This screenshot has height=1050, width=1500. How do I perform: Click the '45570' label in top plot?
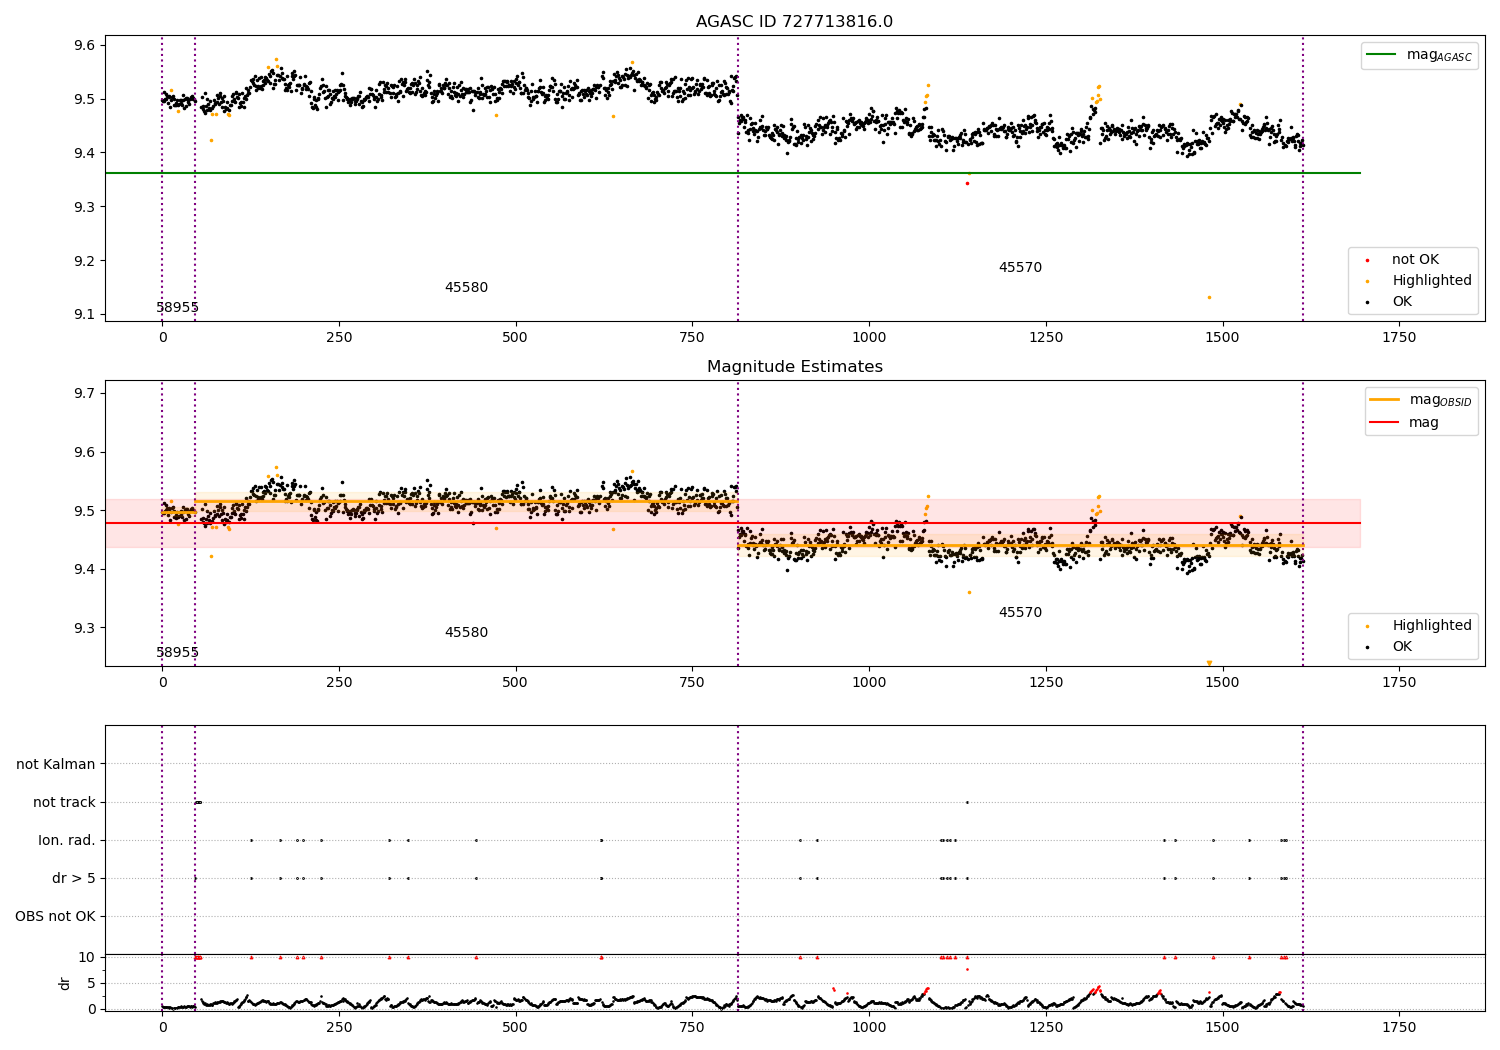tap(1020, 268)
